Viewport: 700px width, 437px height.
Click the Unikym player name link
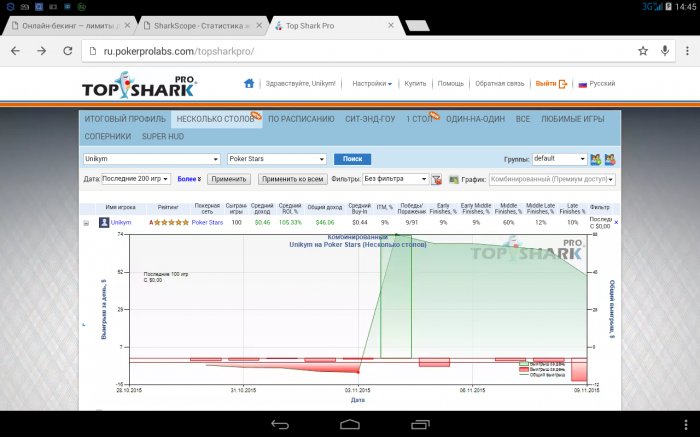coord(121,222)
